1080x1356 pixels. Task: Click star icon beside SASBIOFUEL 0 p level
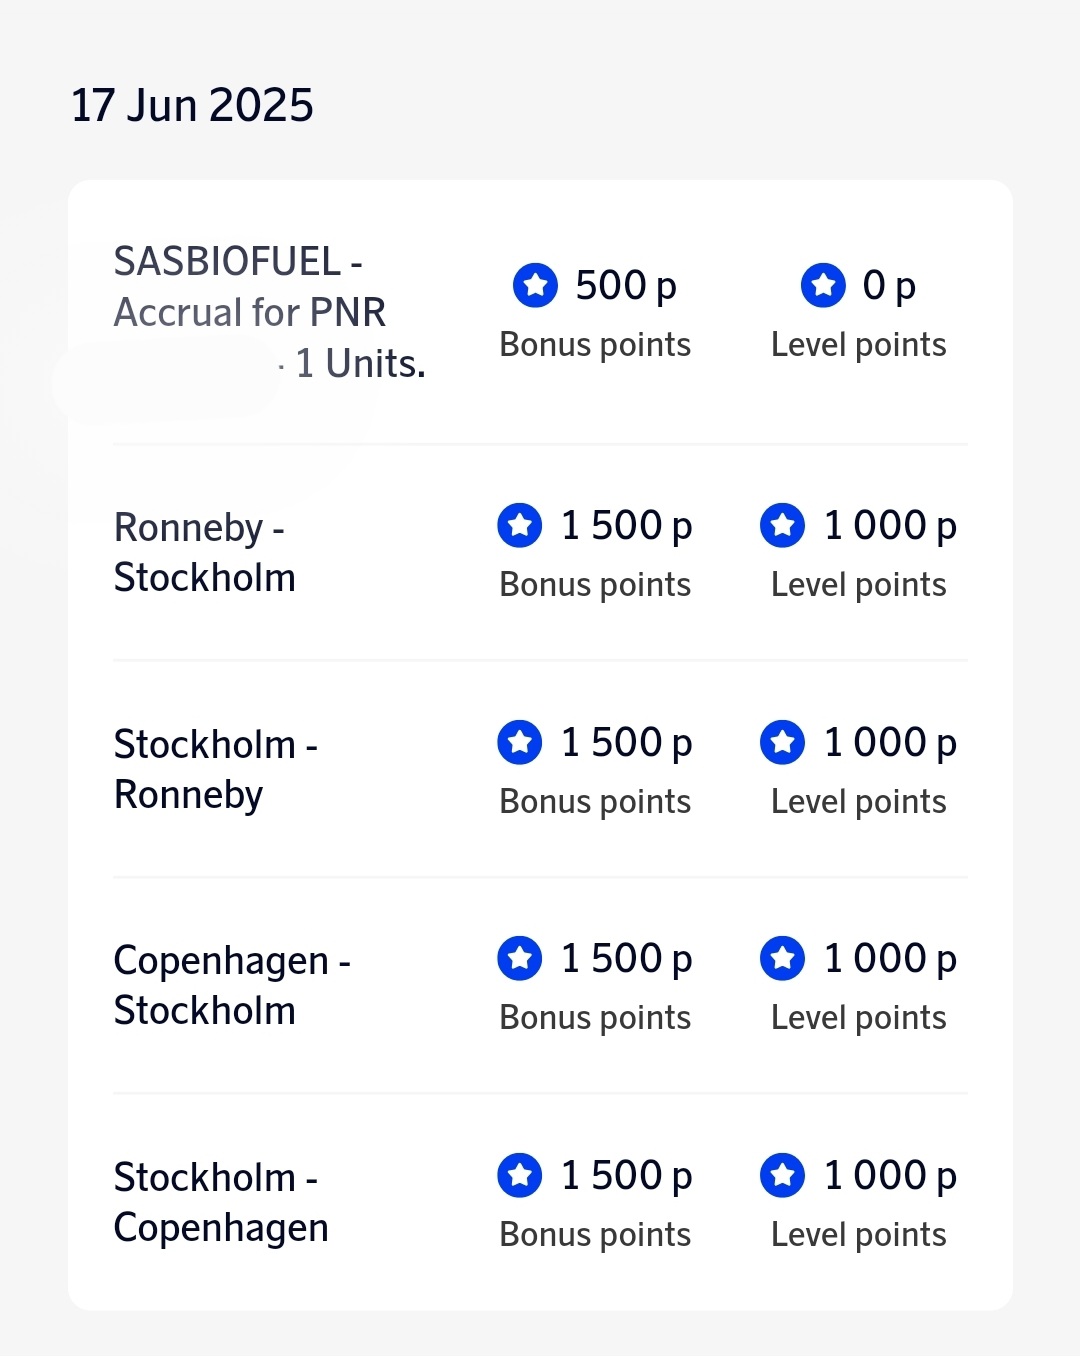click(x=823, y=285)
